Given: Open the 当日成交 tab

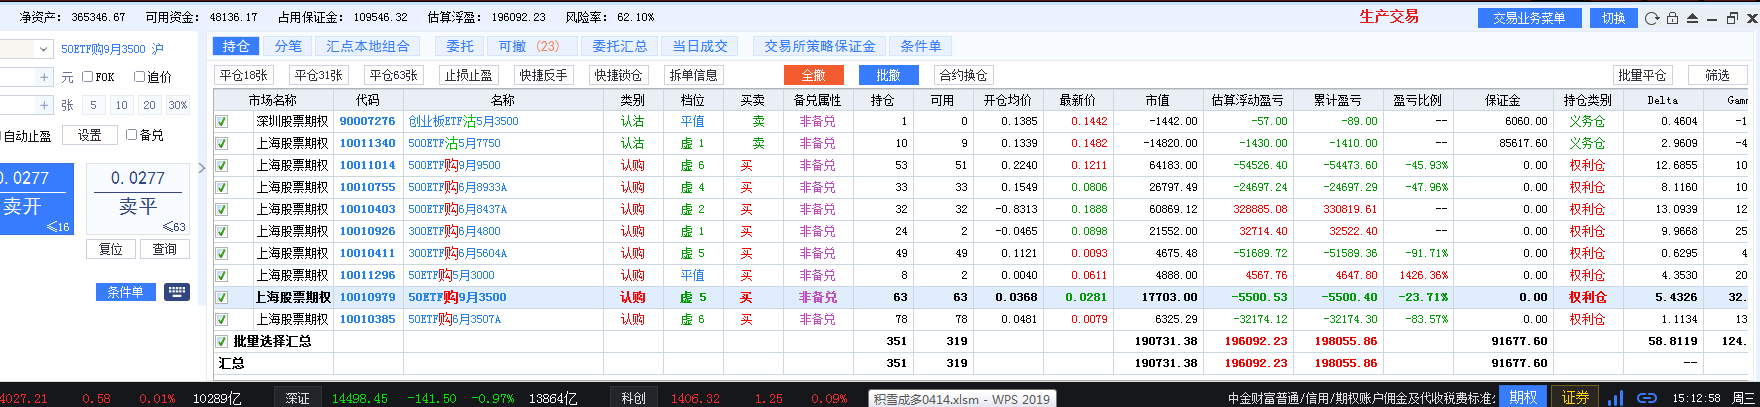Looking at the screenshot, I should coord(700,46).
